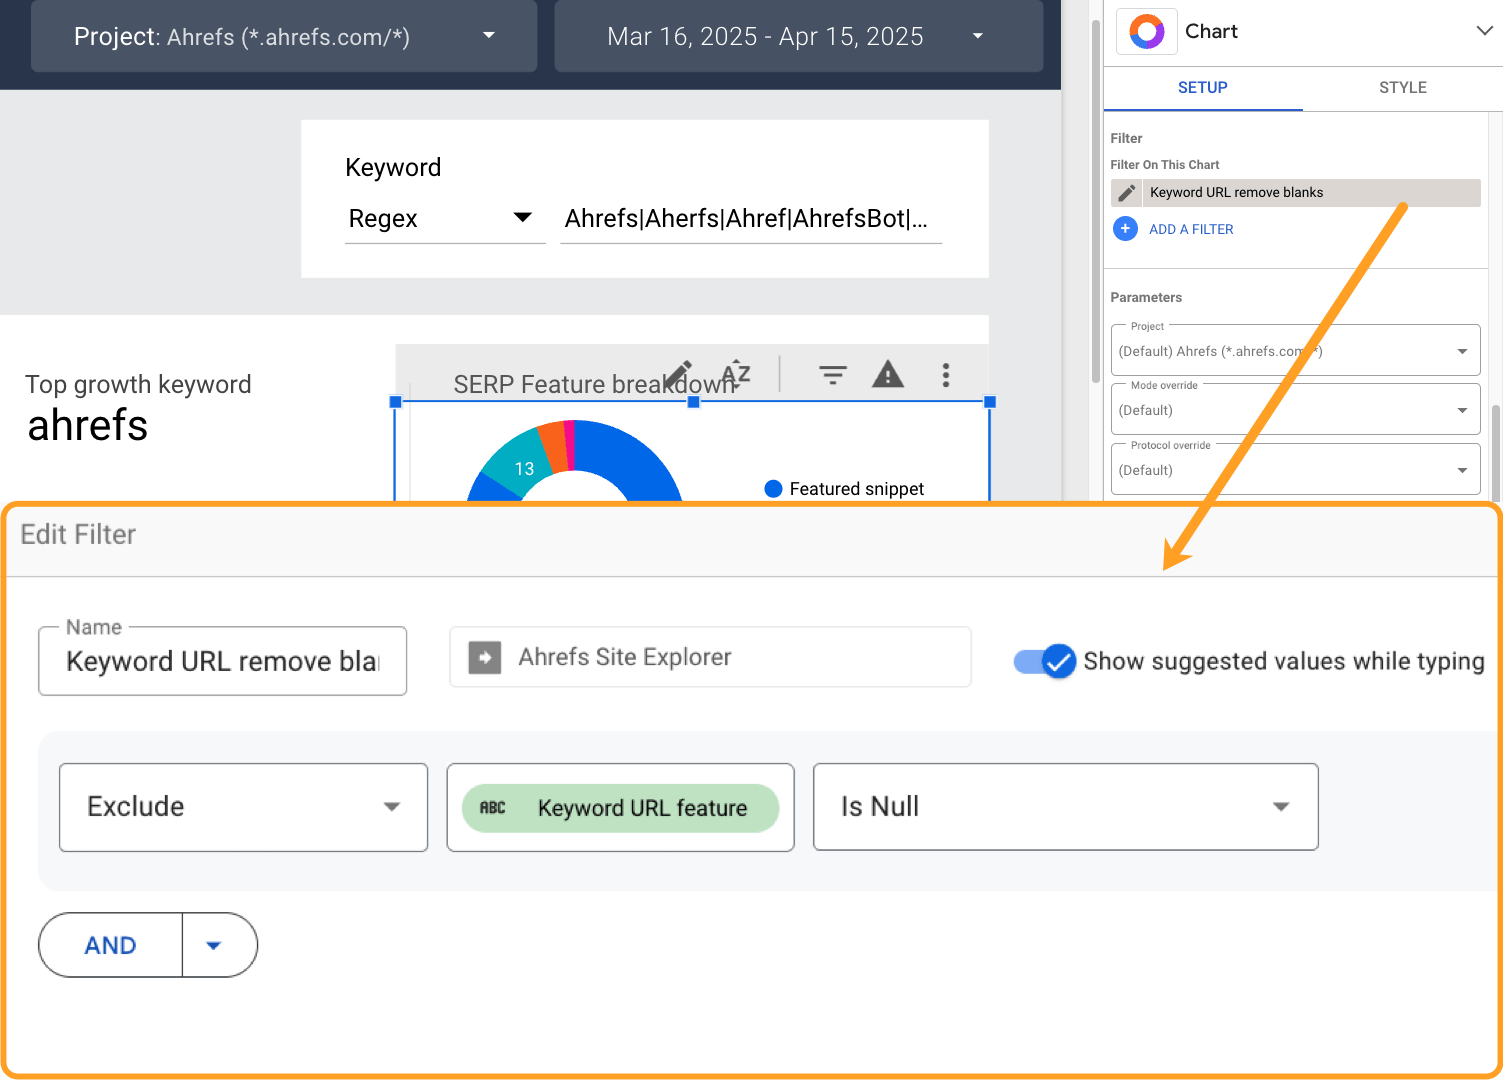Screen dimensions: 1503x1080
Task: Click the Ahrefs Site Explorer data source icon
Action: coord(484,657)
